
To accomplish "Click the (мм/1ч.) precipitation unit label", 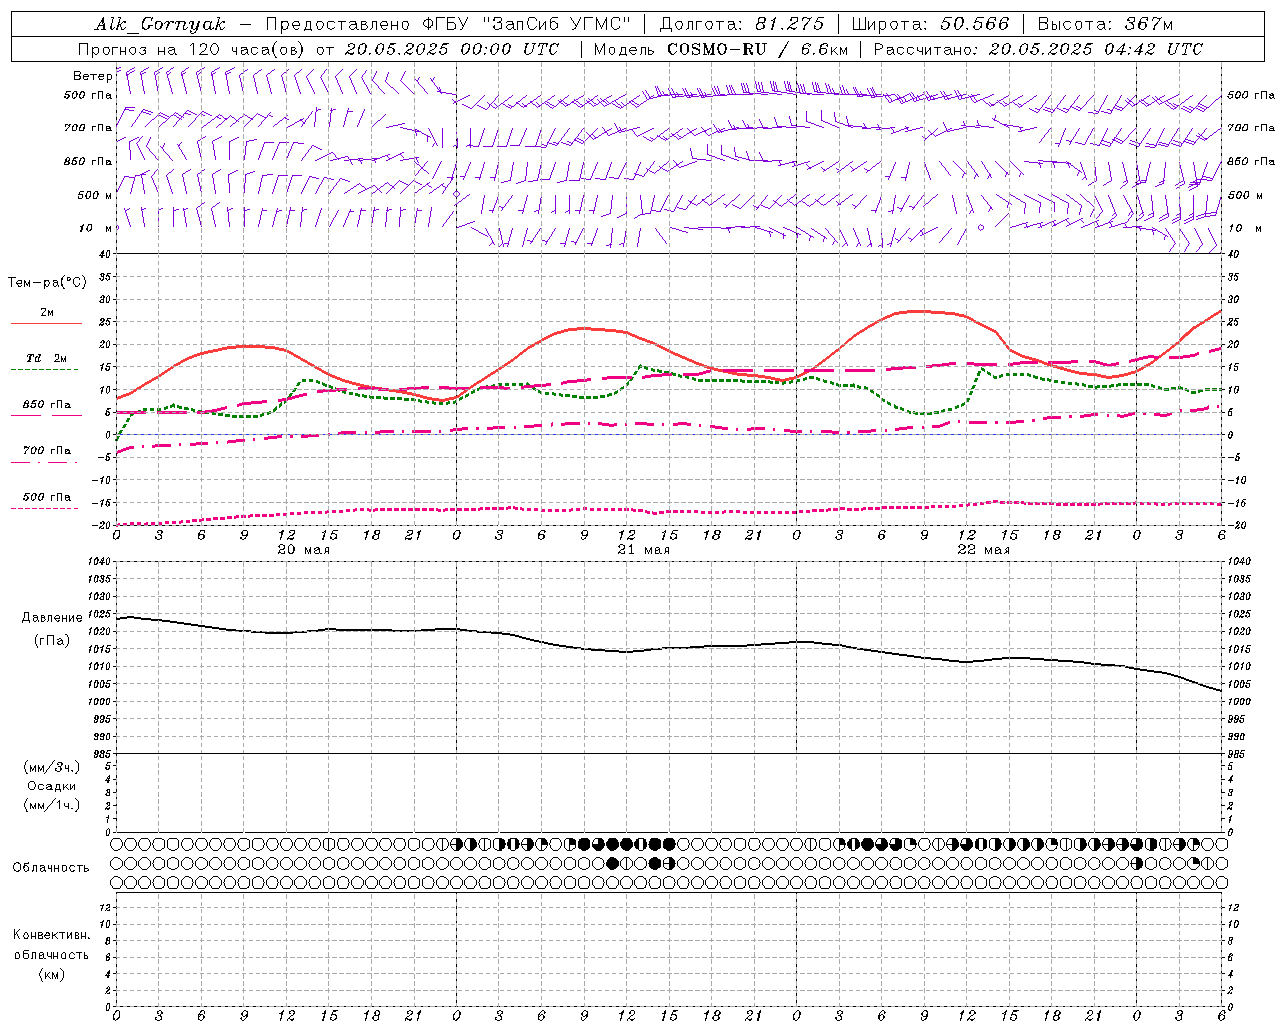I will [51, 805].
